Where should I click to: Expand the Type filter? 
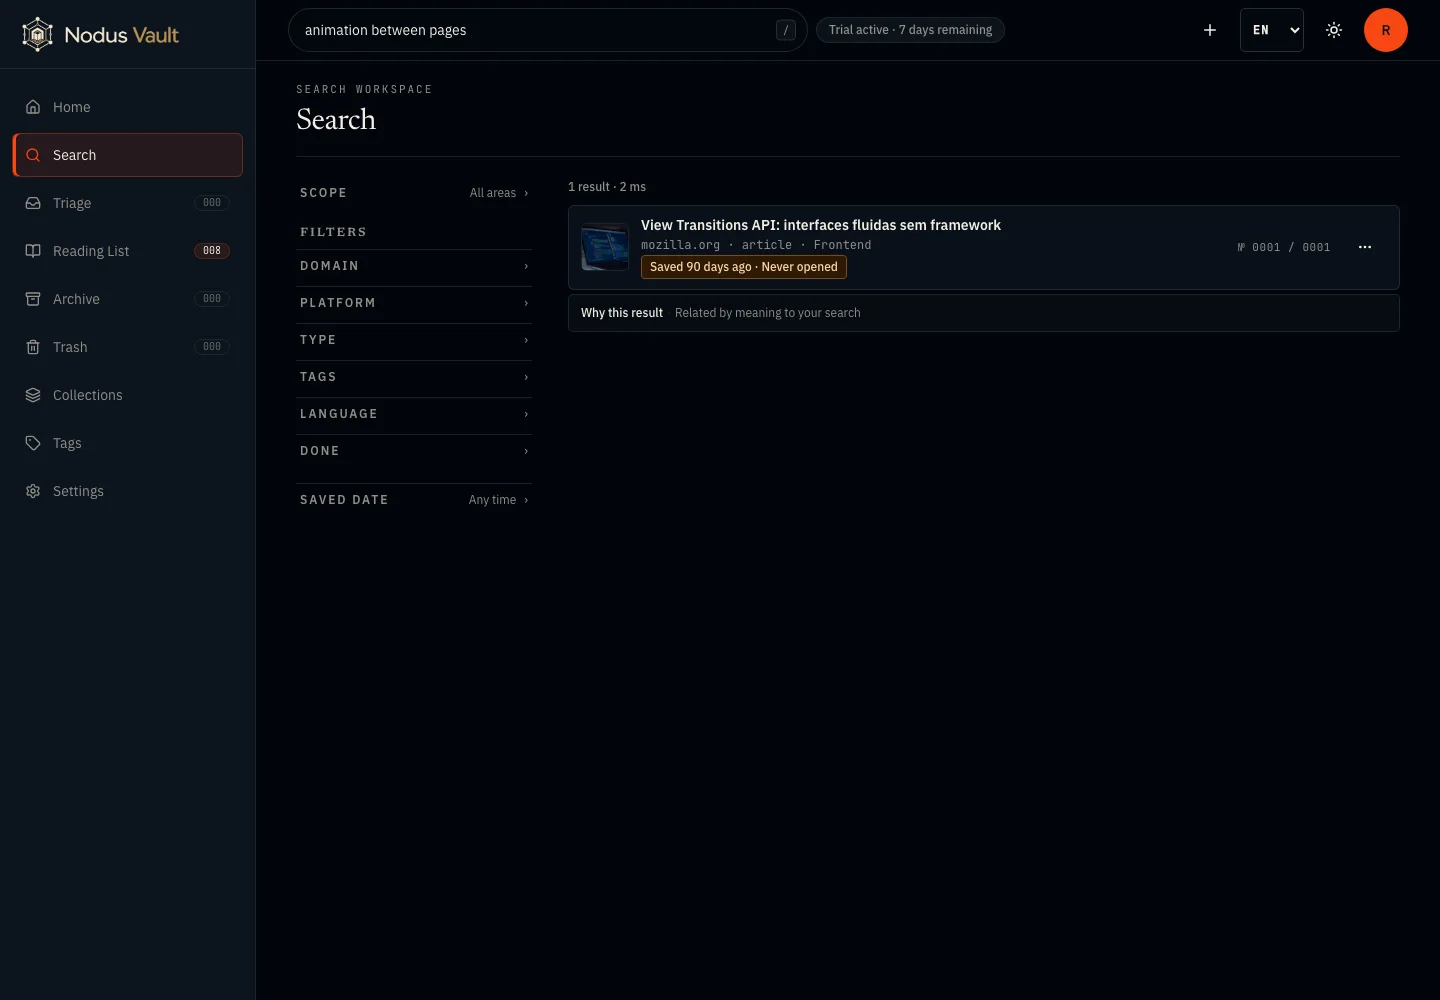pyautogui.click(x=414, y=340)
